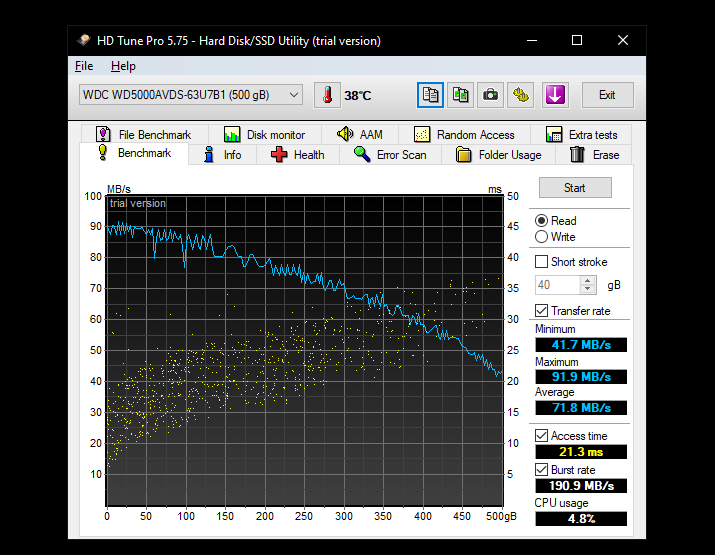Click the Minimum 41.7 MB/s value
The width and height of the screenshot is (715, 555).
coord(581,345)
